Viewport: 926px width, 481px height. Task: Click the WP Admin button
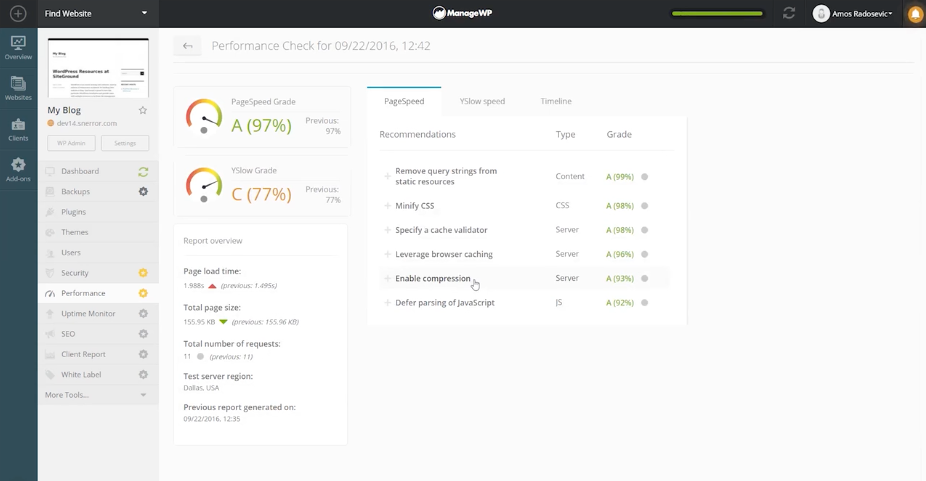coord(71,143)
